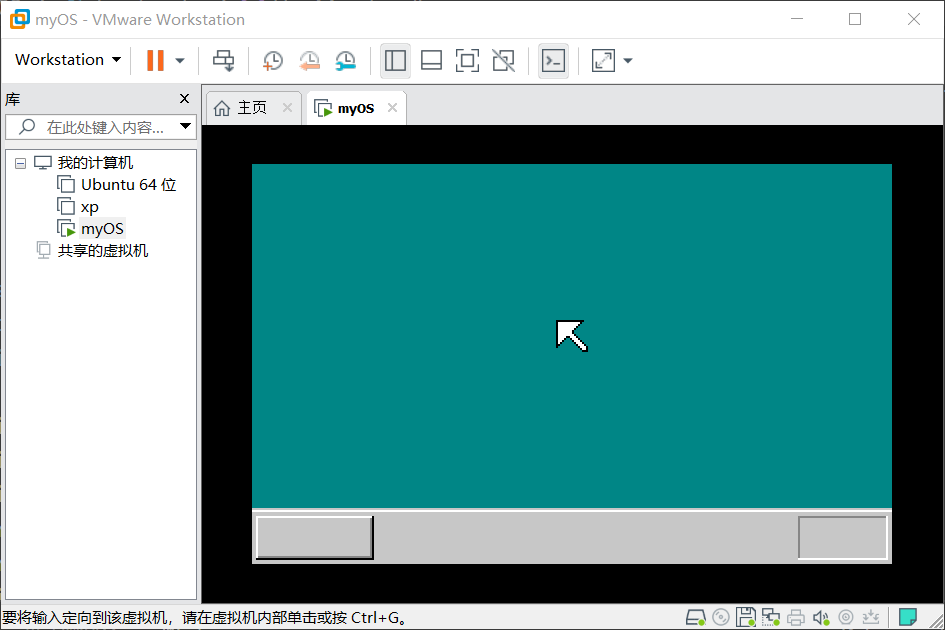This screenshot has height=630, width=945.
Task: Select 我的计算机 in the library
Action: pyautogui.click(x=95, y=163)
